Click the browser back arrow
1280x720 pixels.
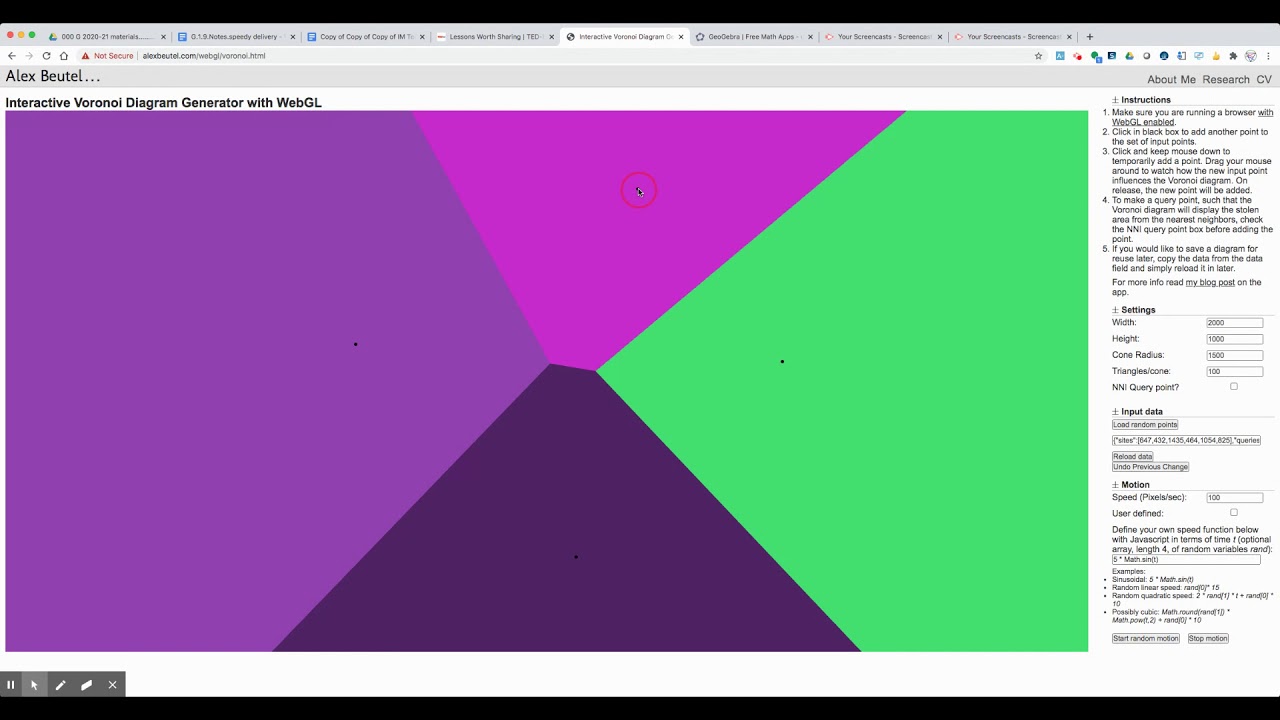click(11, 56)
